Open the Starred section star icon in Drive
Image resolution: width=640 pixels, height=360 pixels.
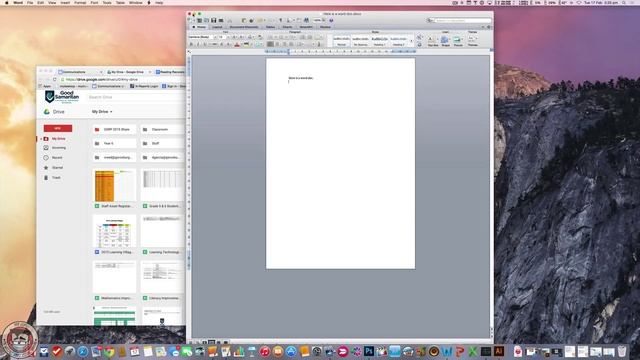[x=46, y=167]
